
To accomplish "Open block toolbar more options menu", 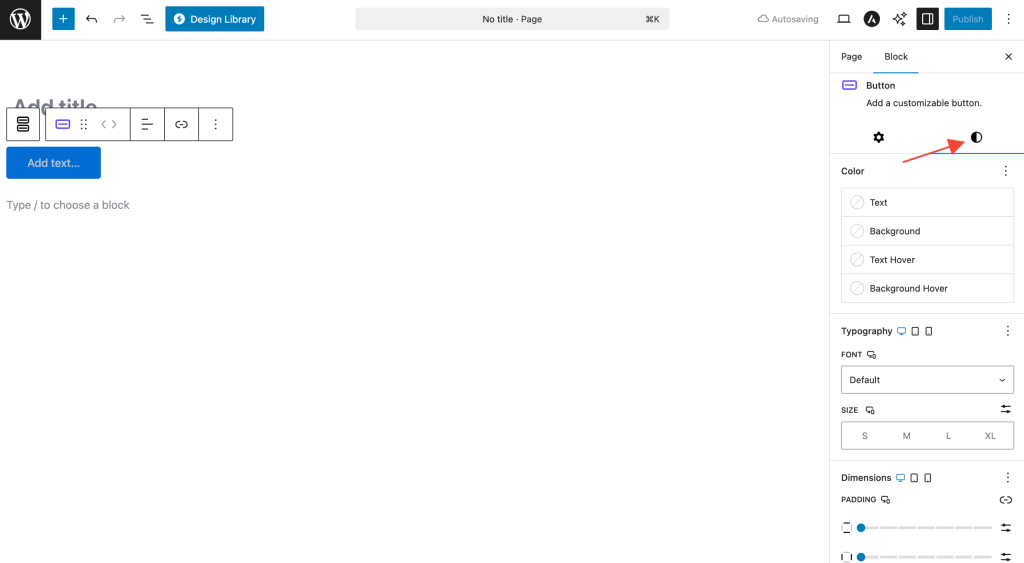I will click(x=215, y=124).
